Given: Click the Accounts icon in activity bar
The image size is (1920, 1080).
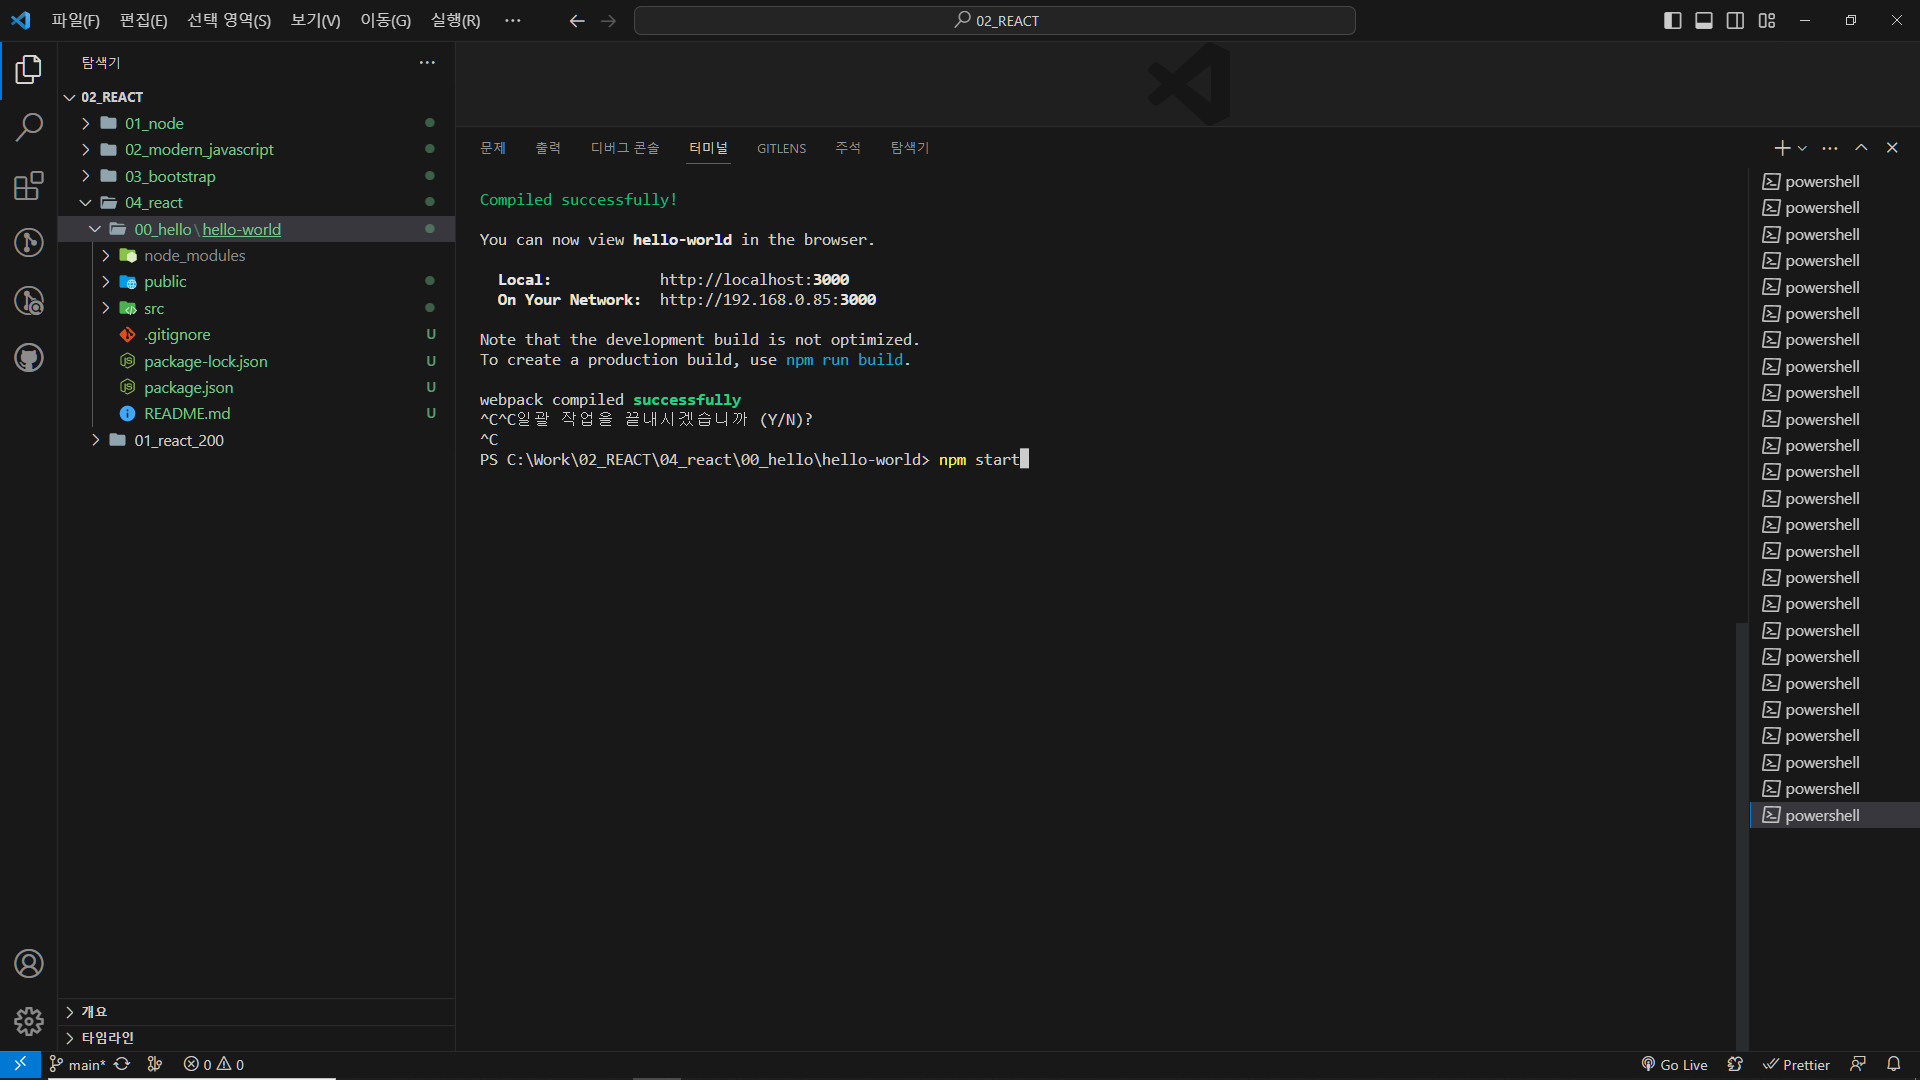Looking at the screenshot, I should [x=29, y=964].
